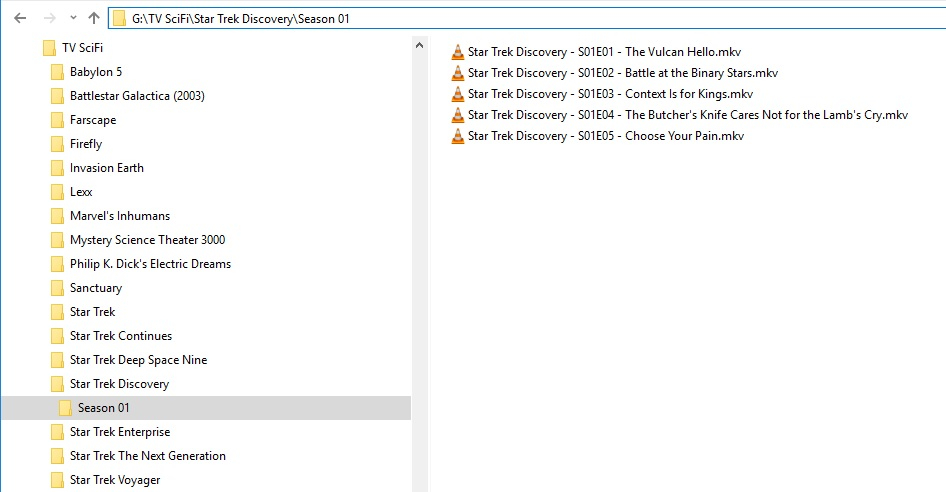Click the Invasion Earth folder icon
946x492 pixels.
pos(57,168)
